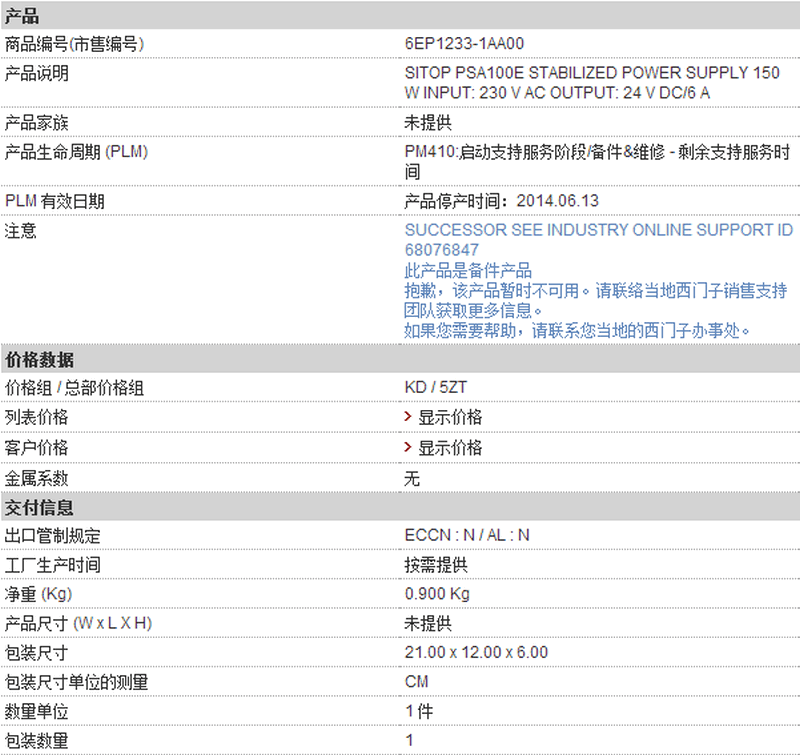Click 按需提供 production time value
Image resolution: width=800 pixels, height=755 pixels.
[436, 565]
